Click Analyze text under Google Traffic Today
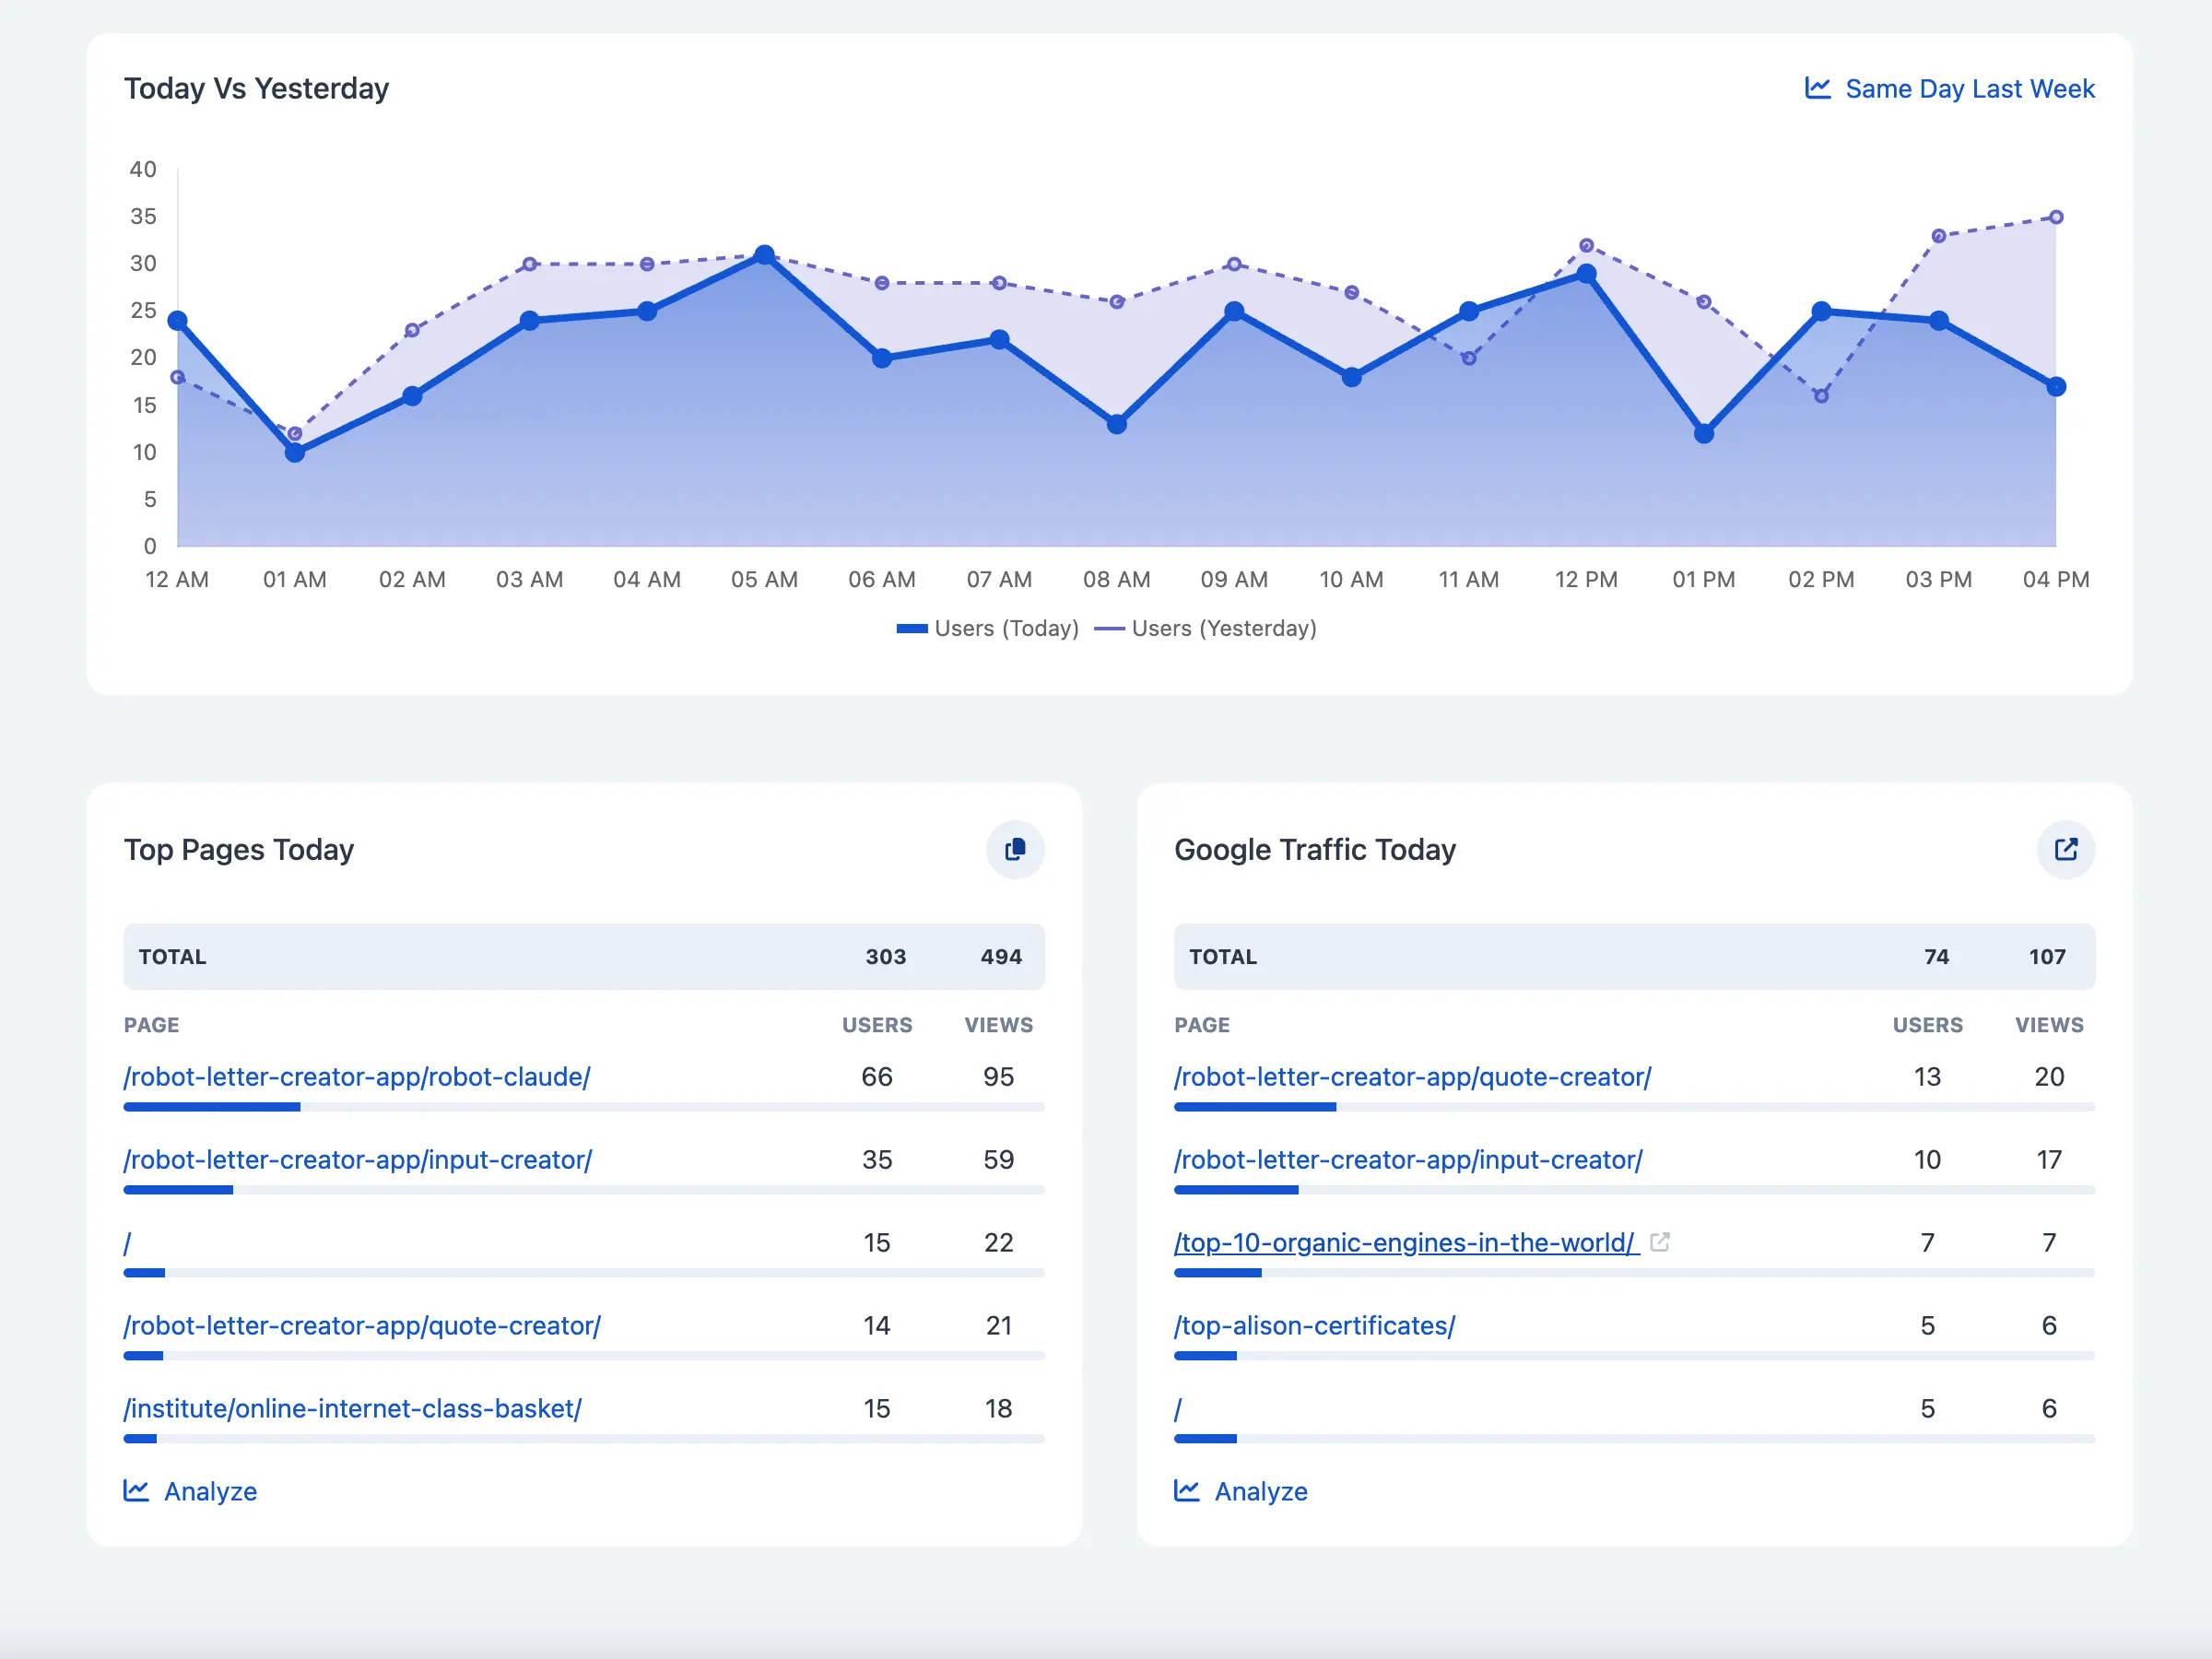Image resolution: width=2212 pixels, height=1659 pixels. coord(1260,1491)
